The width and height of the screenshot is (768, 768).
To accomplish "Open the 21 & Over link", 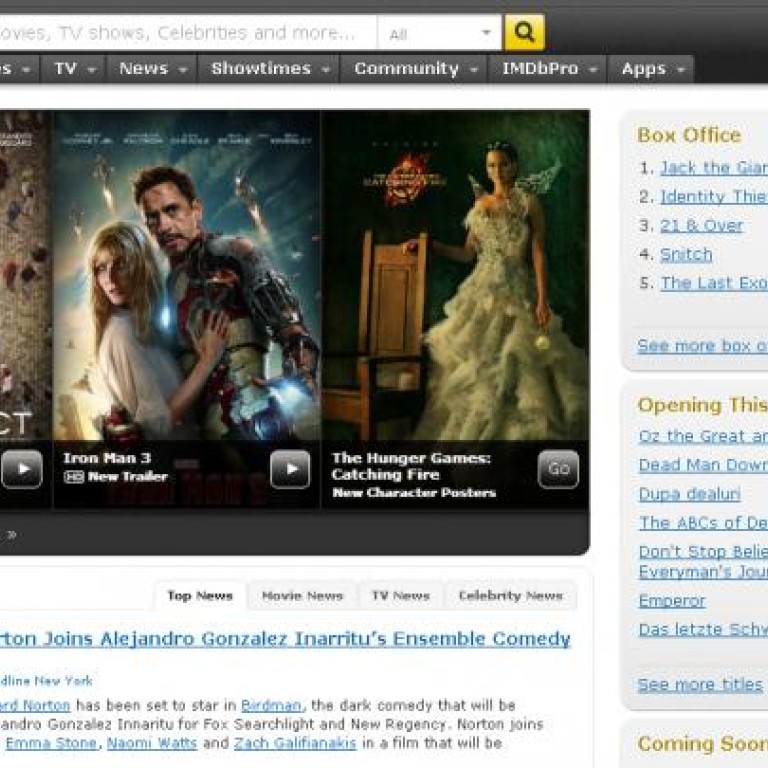I will tap(701, 226).
